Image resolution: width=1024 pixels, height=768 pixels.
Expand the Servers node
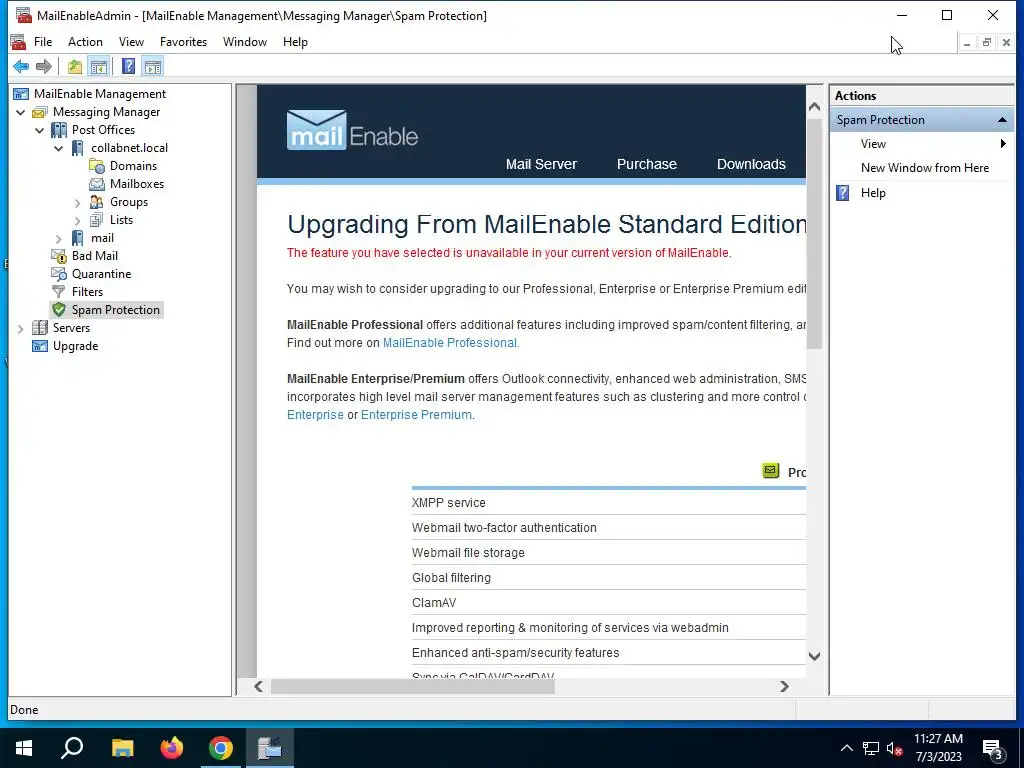tap(20, 328)
